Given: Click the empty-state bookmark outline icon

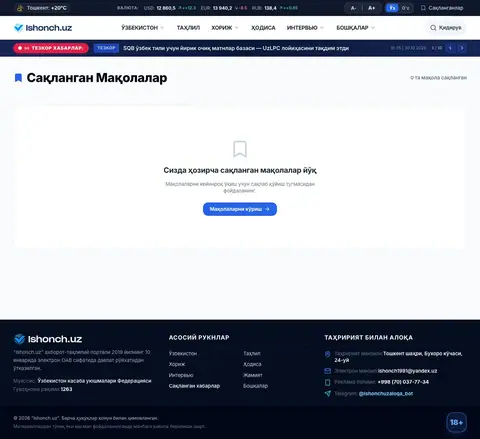Looking at the screenshot, I should click(240, 149).
